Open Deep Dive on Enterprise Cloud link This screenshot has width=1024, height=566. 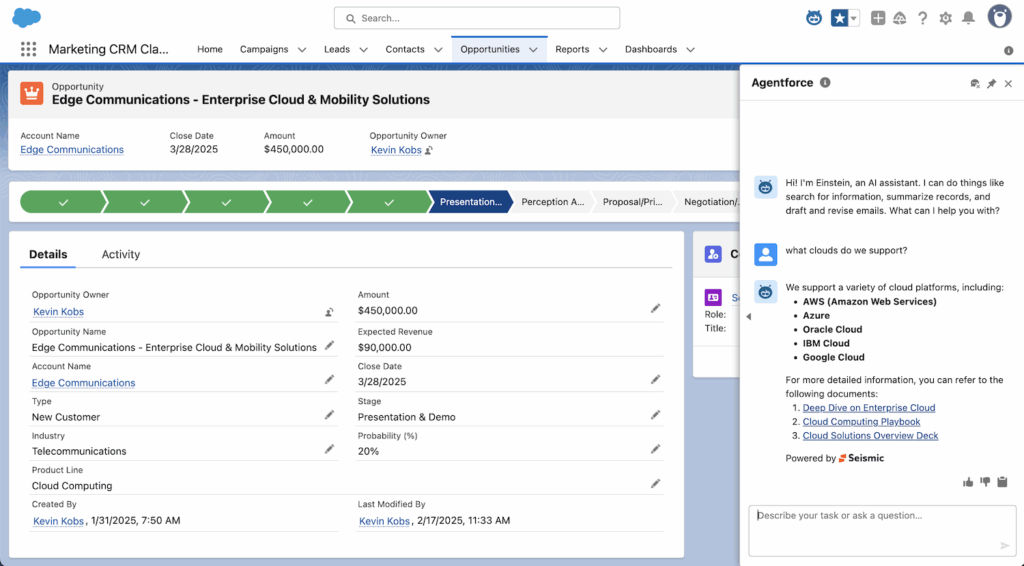coord(869,407)
